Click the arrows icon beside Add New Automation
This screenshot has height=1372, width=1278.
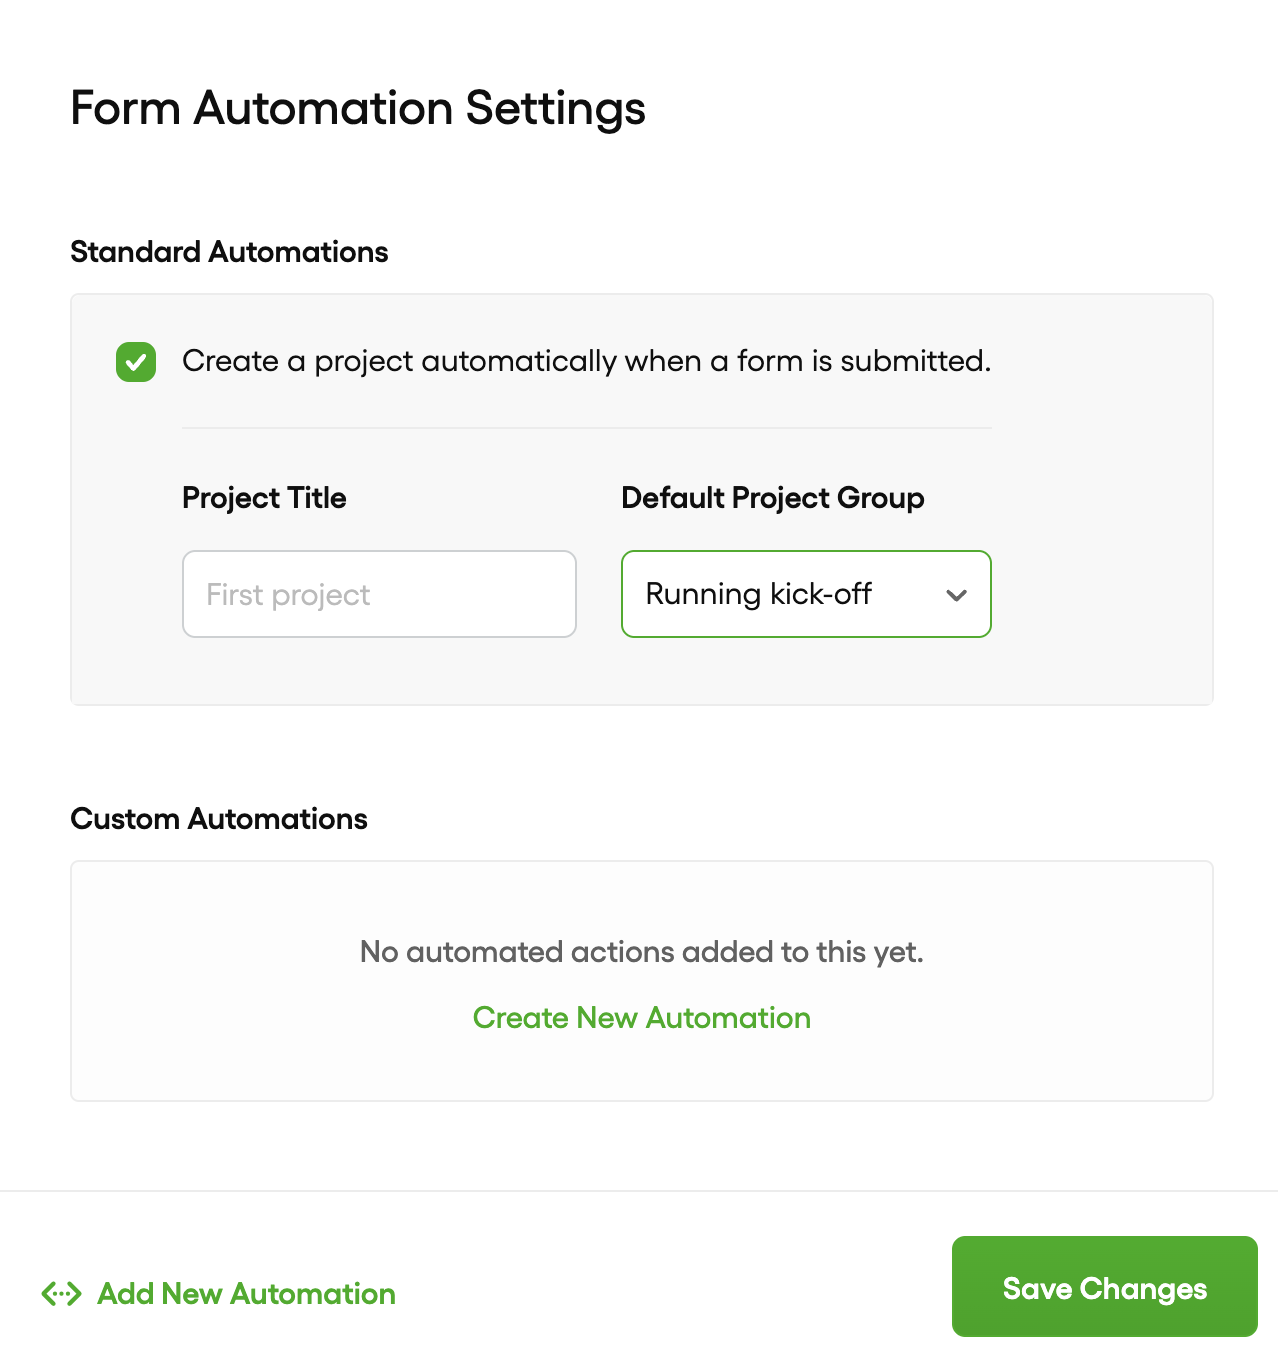coord(61,1294)
